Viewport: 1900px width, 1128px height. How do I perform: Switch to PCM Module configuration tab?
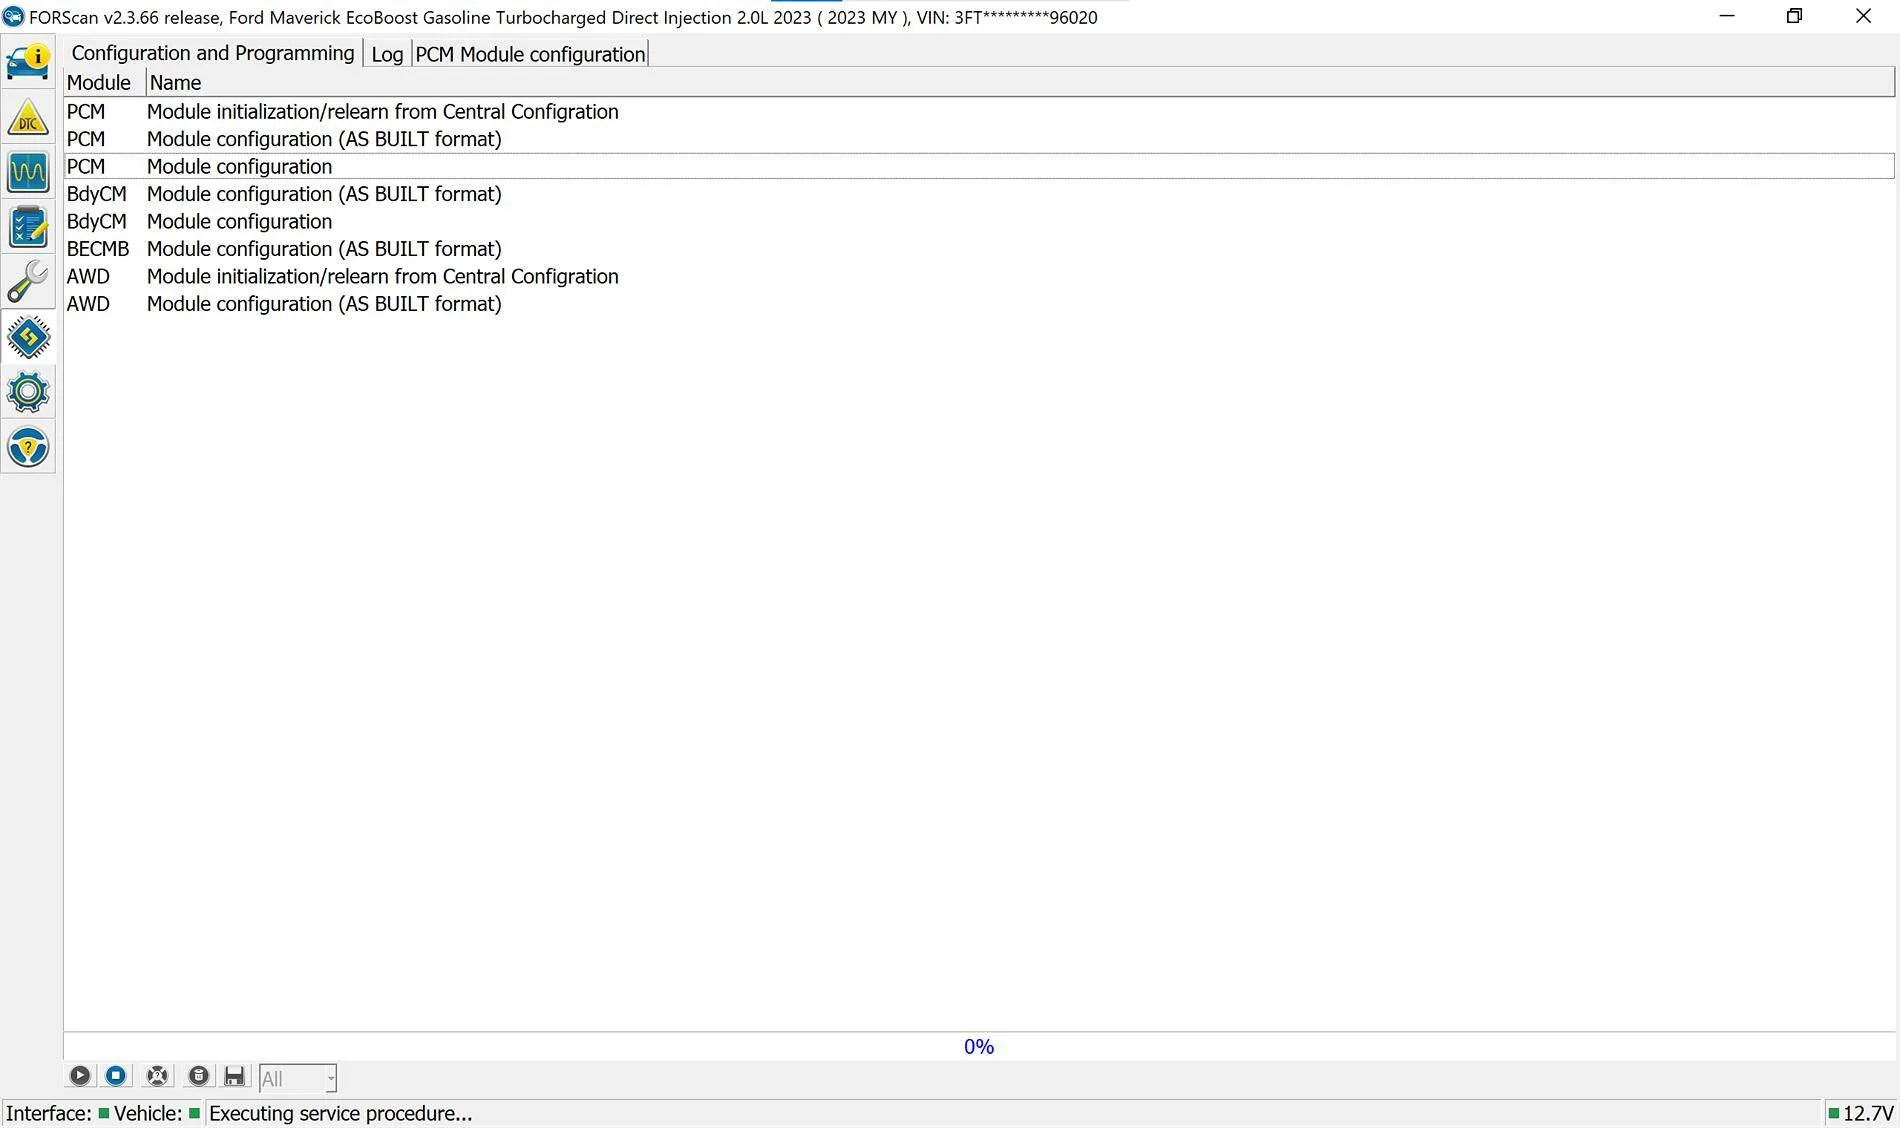pyautogui.click(x=530, y=54)
